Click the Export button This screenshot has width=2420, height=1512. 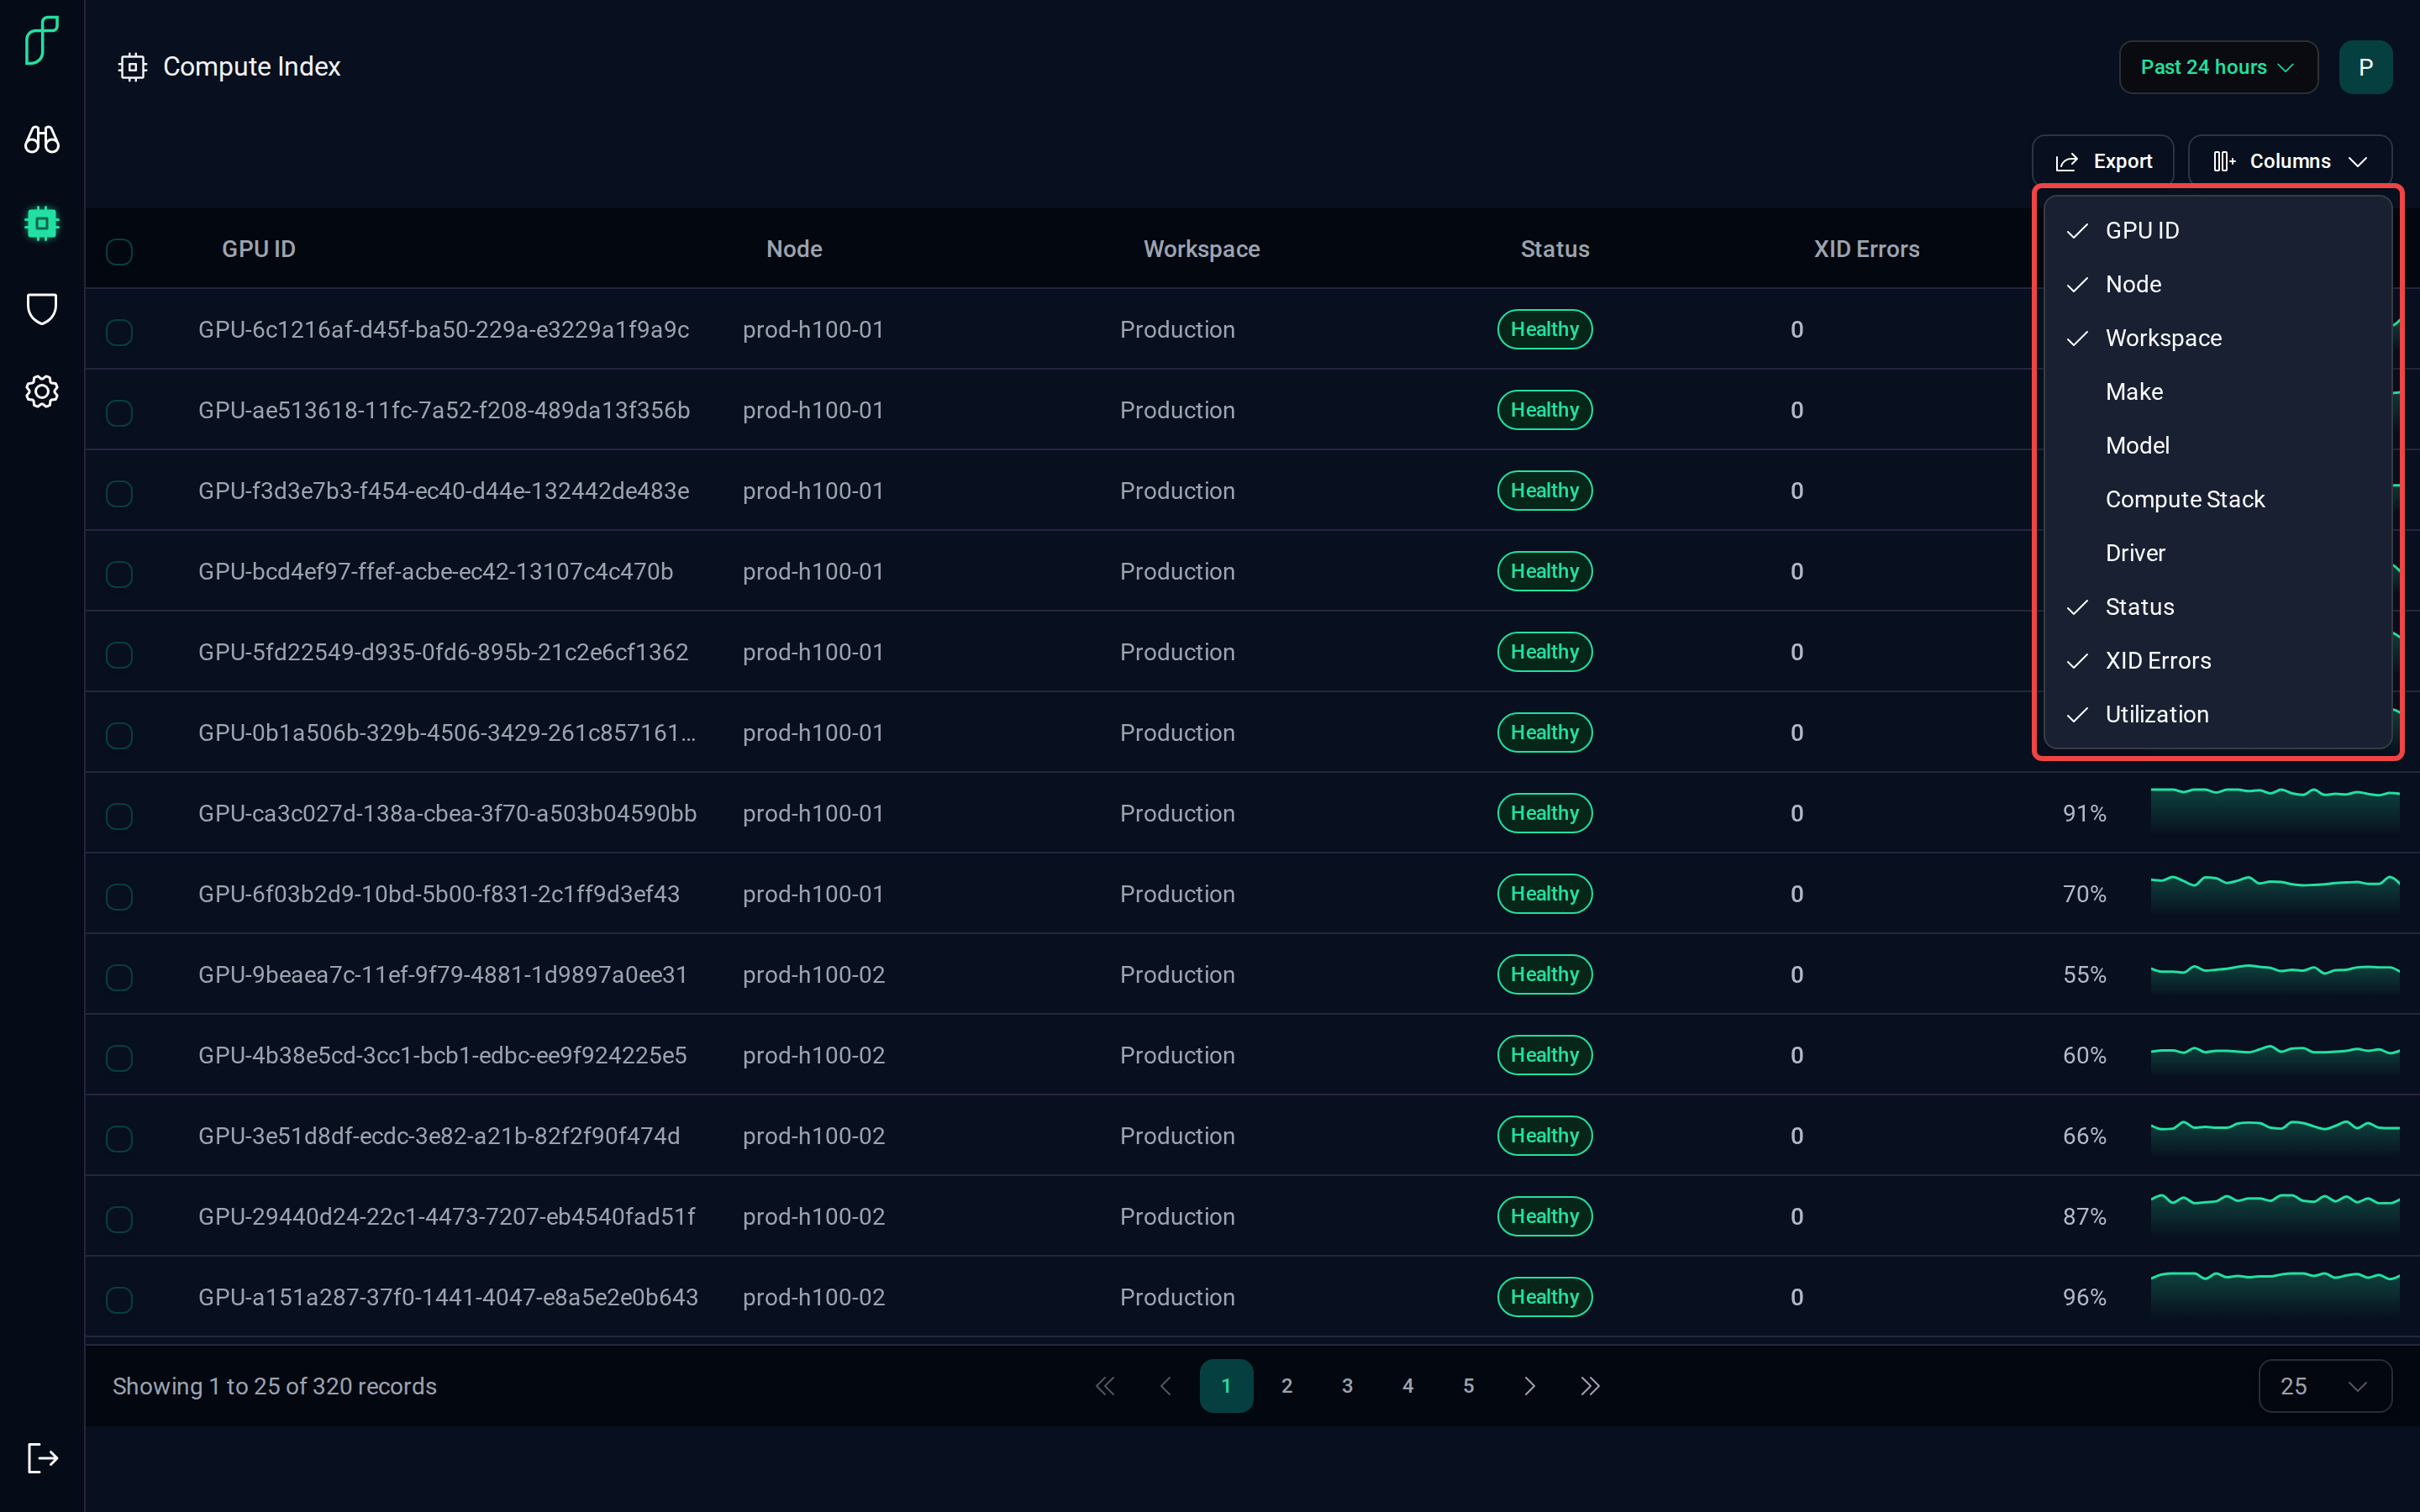click(x=2103, y=161)
